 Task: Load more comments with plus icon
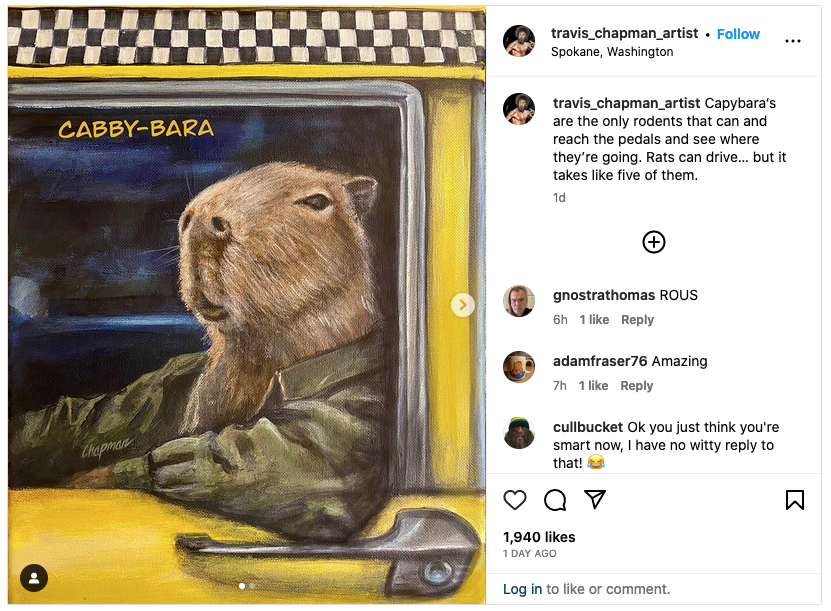point(654,242)
